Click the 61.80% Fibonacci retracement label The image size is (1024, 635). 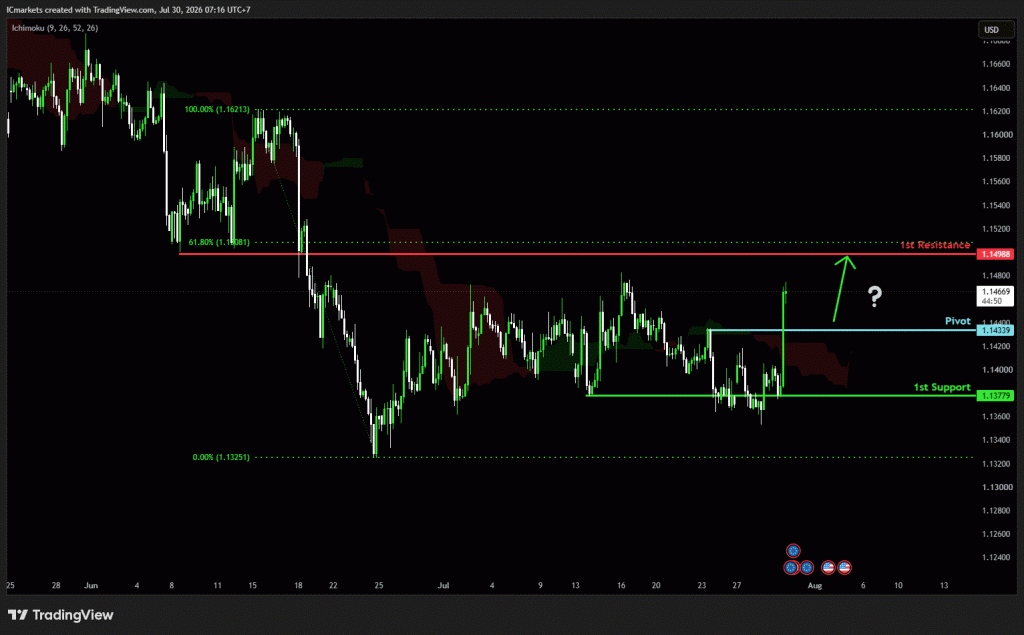219,242
